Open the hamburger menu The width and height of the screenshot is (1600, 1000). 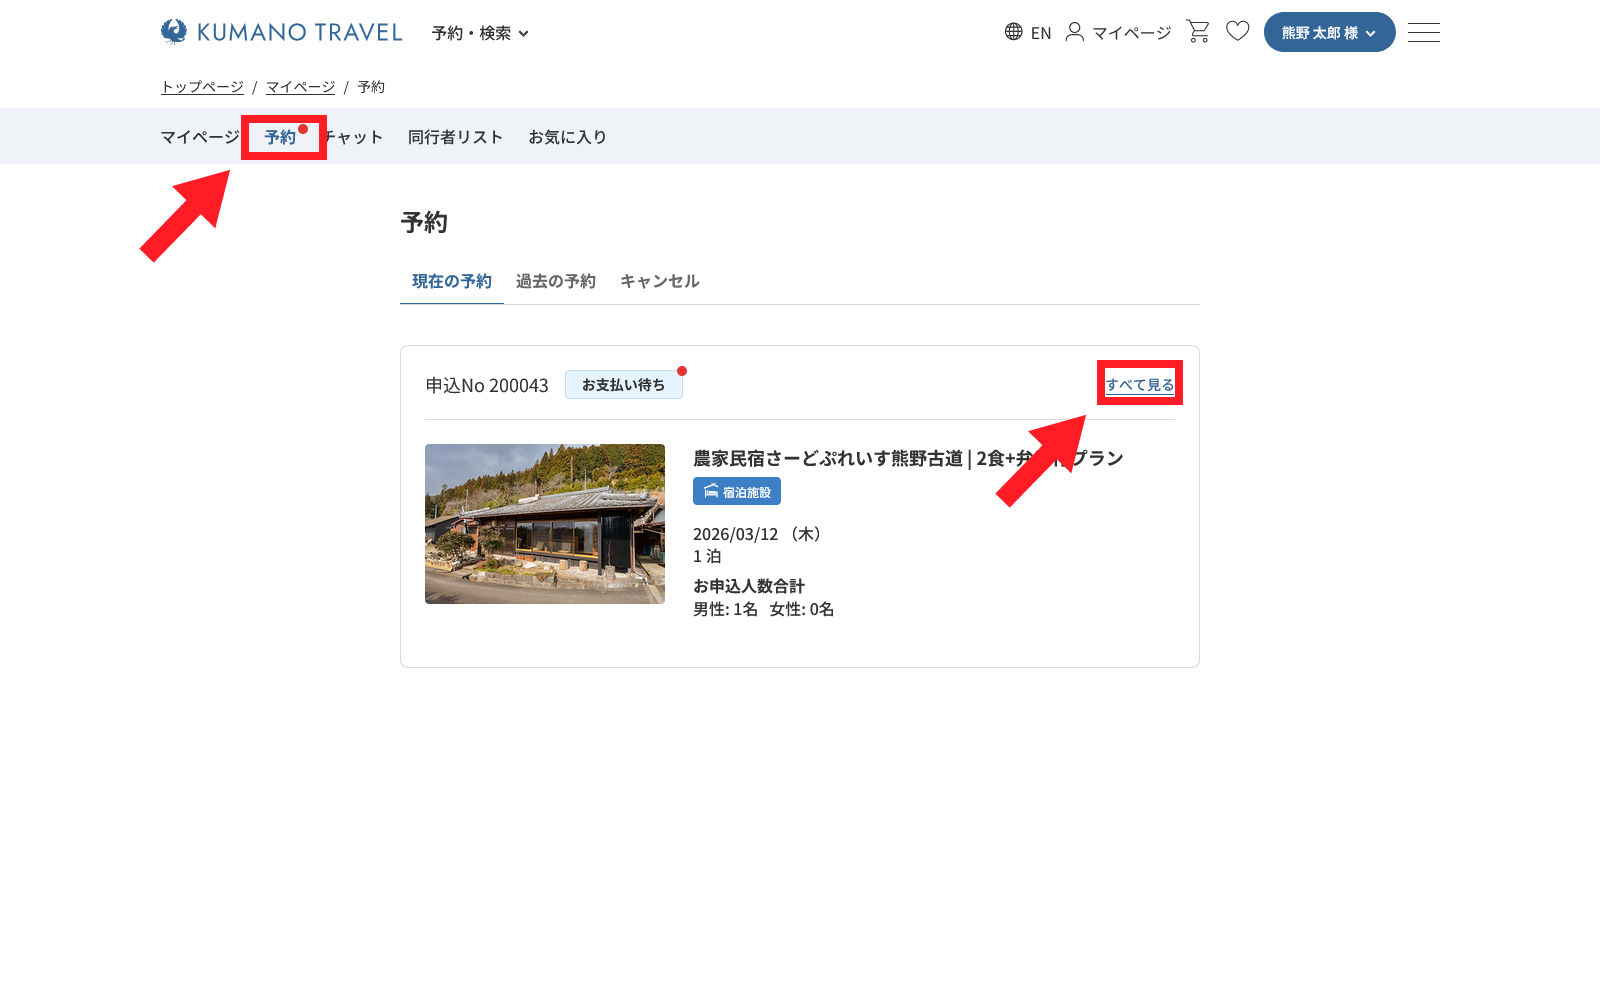[1423, 33]
